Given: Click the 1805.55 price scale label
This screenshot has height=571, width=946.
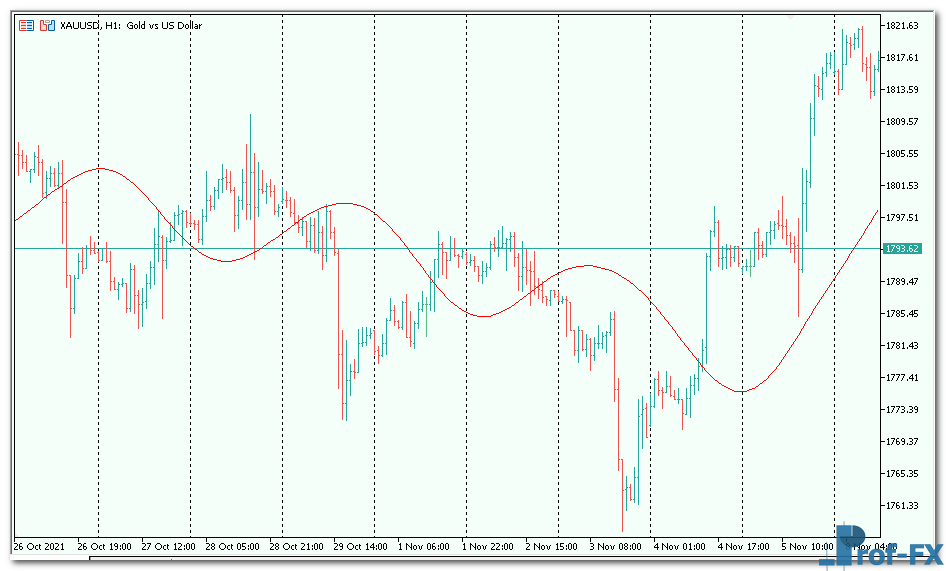Looking at the screenshot, I should tap(901, 153).
